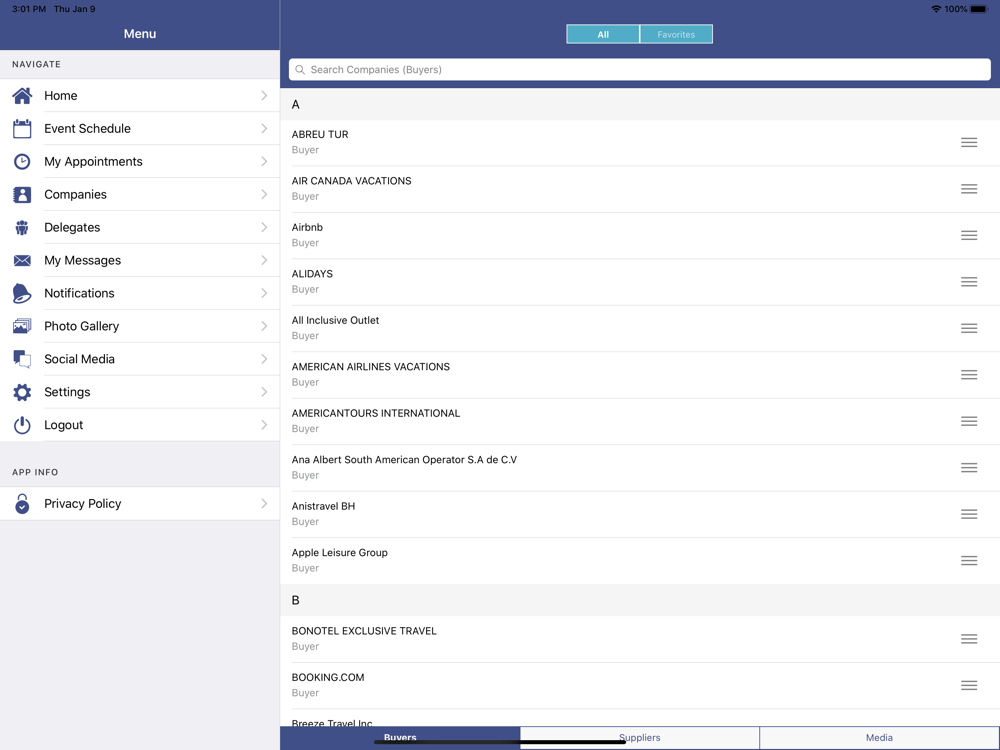Click the My Messages row chevron
1000x750 pixels.
tap(264, 260)
